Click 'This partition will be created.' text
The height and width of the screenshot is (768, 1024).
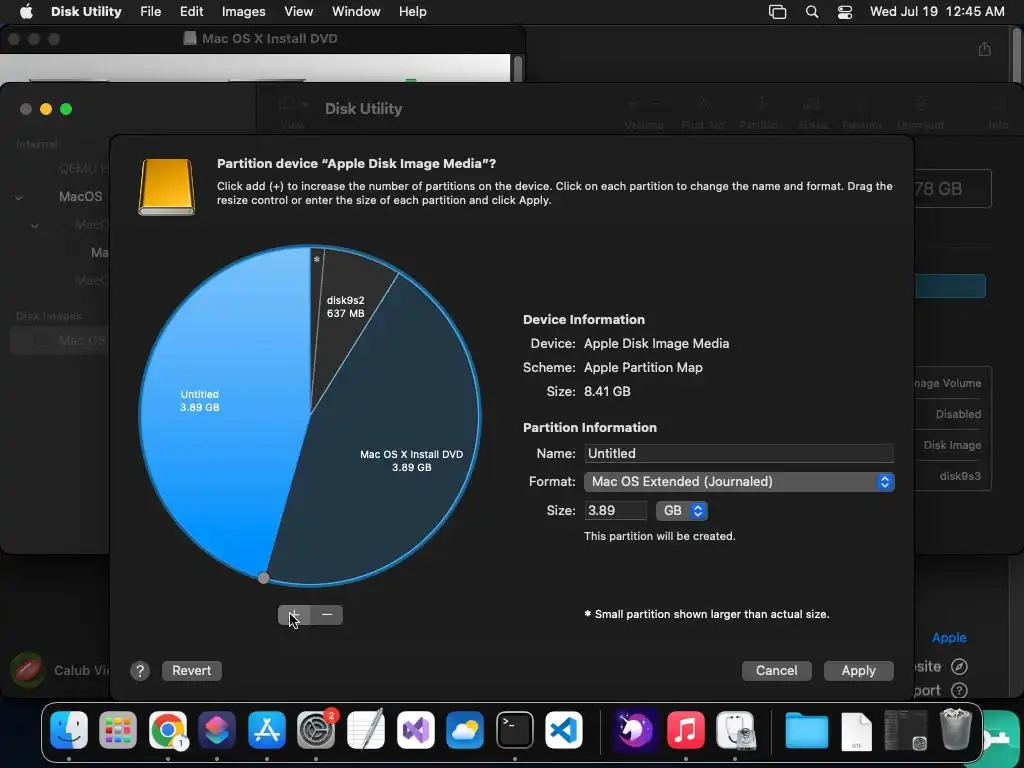click(x=660, y=536)
